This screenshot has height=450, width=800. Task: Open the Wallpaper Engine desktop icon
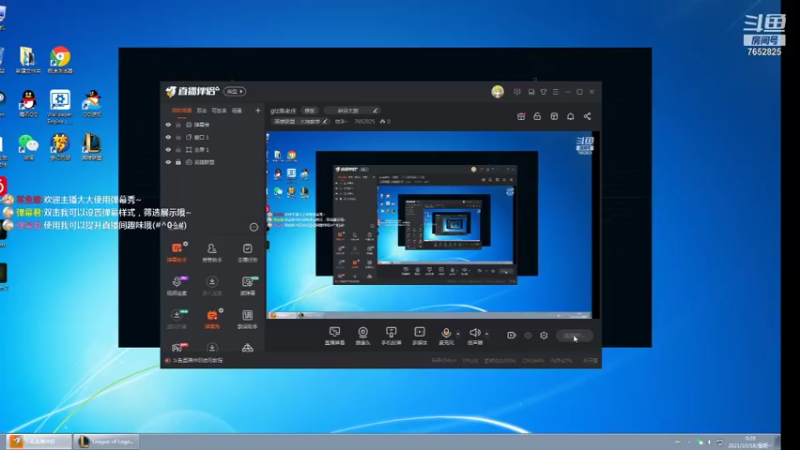[x=60, y=107]
